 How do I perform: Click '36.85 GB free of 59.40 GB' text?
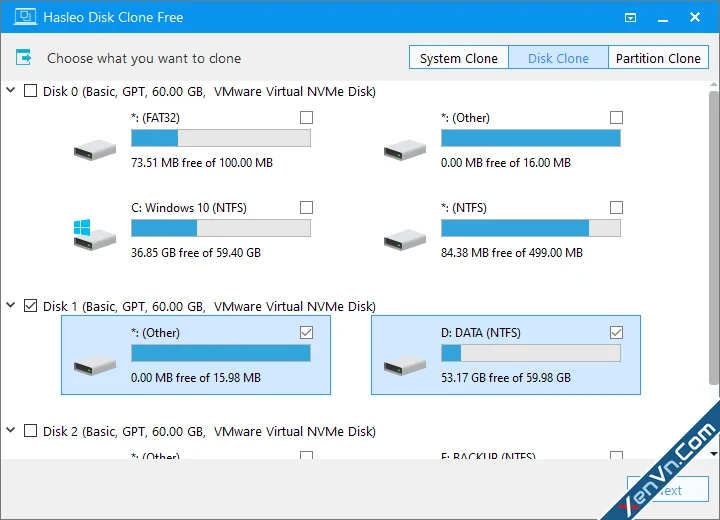(196, 253)
